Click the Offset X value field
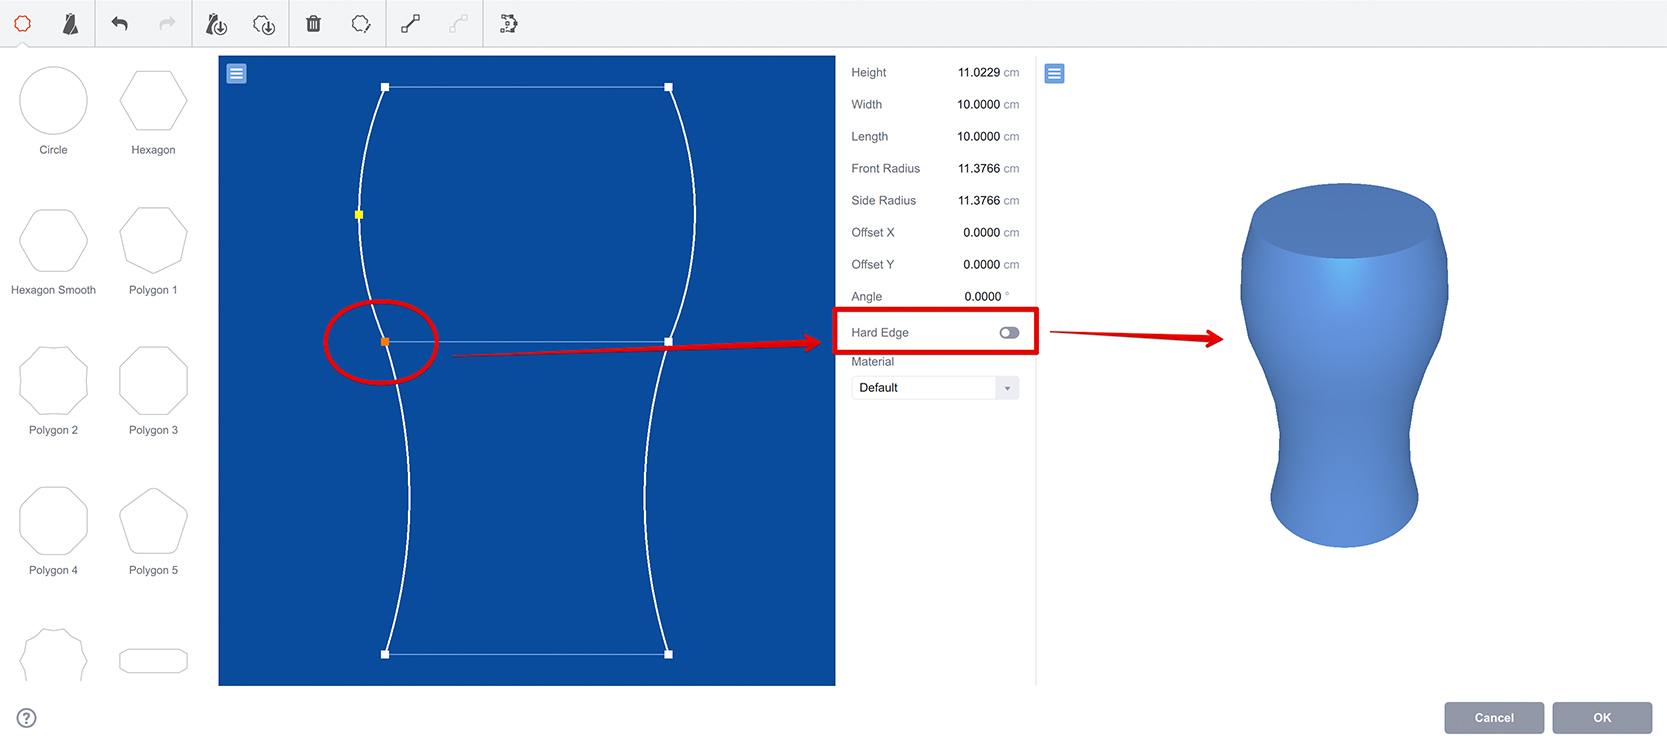1667x744 pixels. tap(981, 233)
